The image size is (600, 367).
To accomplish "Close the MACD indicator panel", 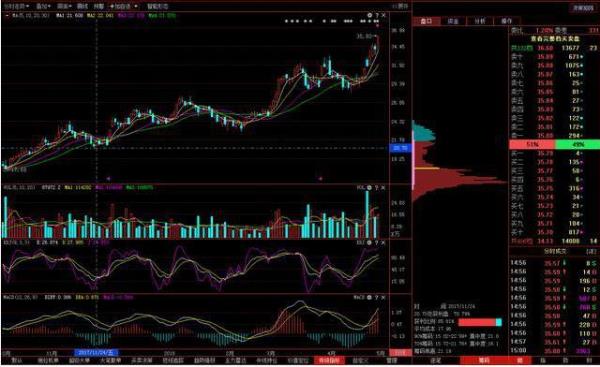I will click(x=384, y=297).
